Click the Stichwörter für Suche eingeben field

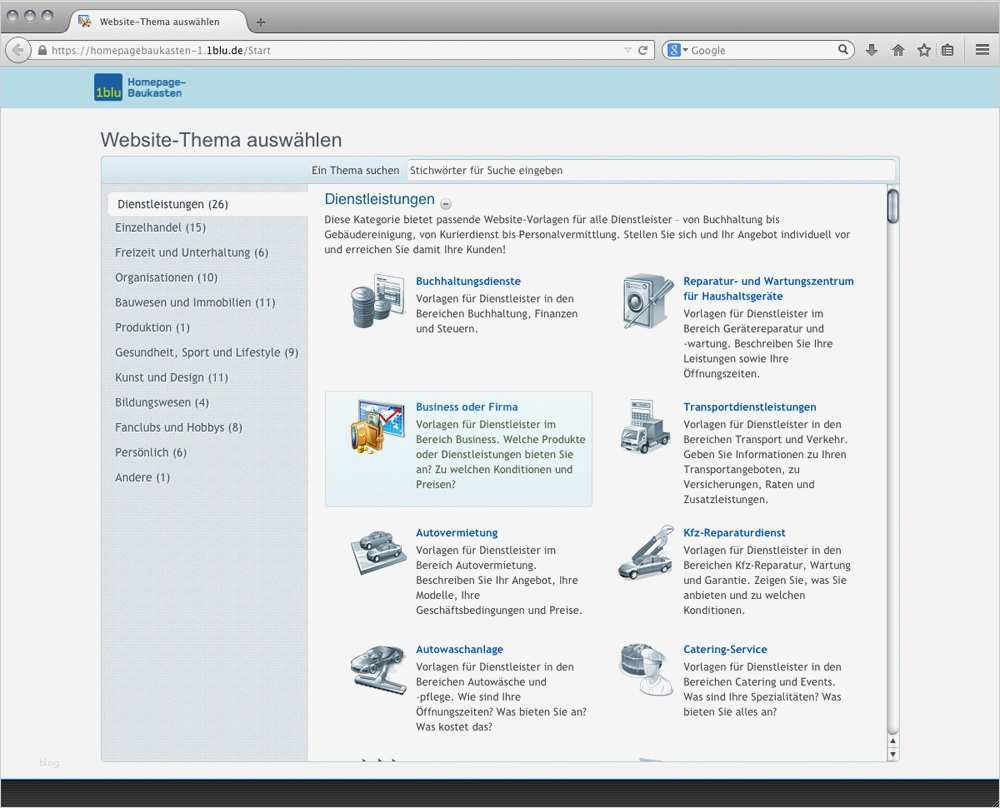coord(651,170)
